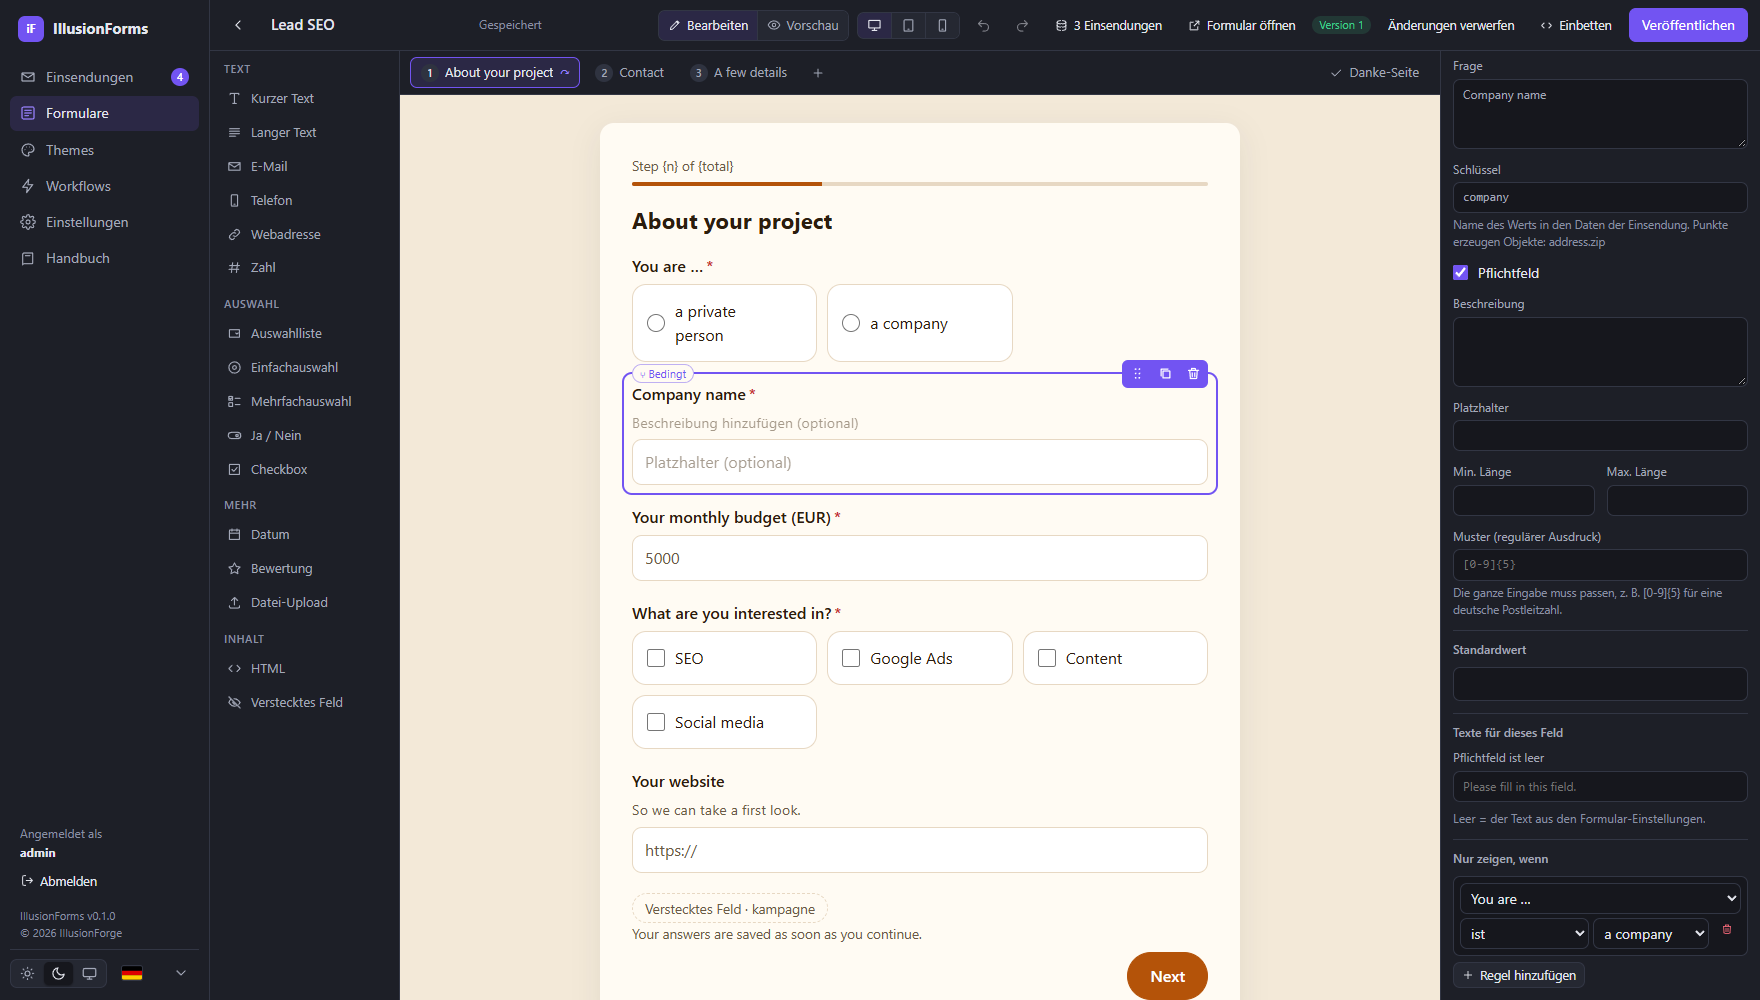Switch to Vorschau preview mode
This screenshot has height=1000, width=1760.
click(x=803, y=25)
